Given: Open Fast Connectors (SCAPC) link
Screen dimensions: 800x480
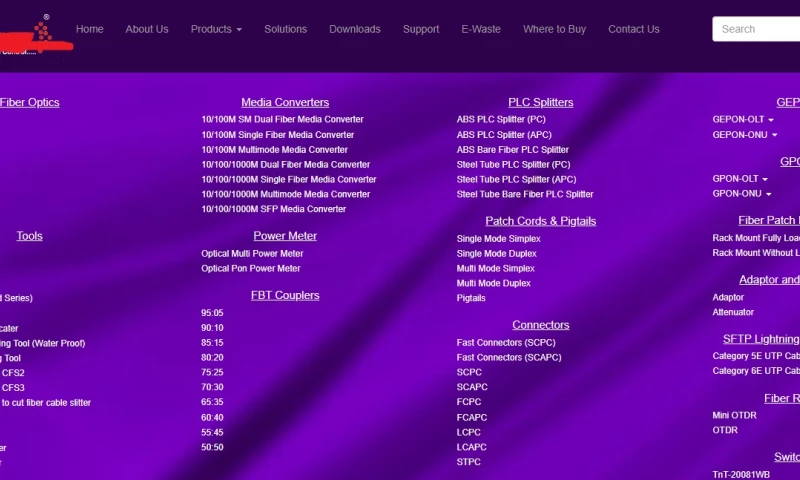Looking at the screenshot, I should click(x=508, y=357).
